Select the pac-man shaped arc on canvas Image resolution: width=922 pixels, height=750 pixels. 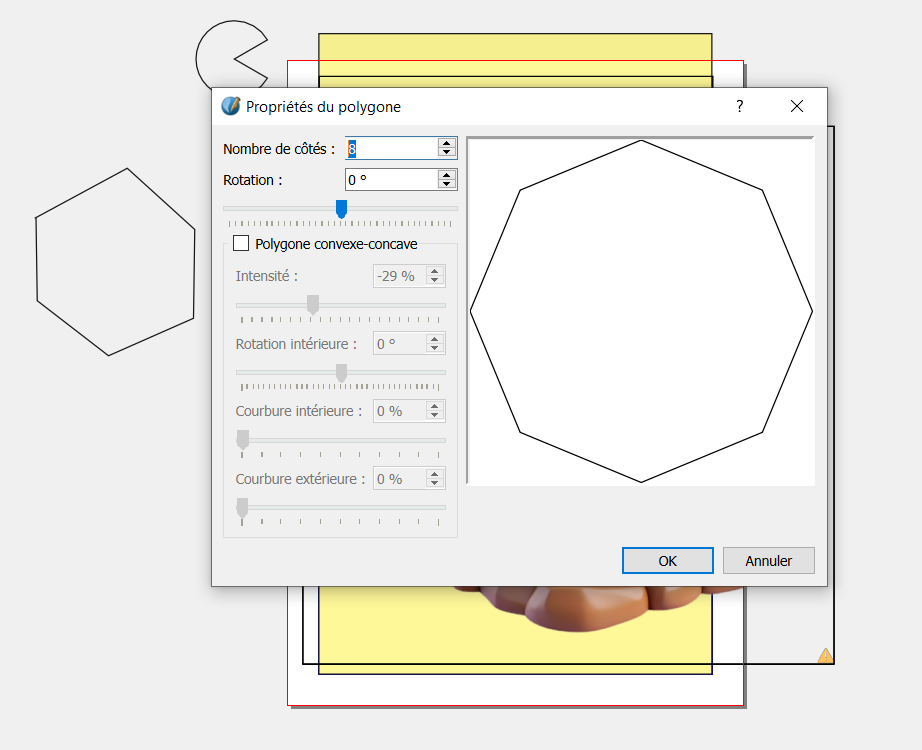[x=232, y=55]
